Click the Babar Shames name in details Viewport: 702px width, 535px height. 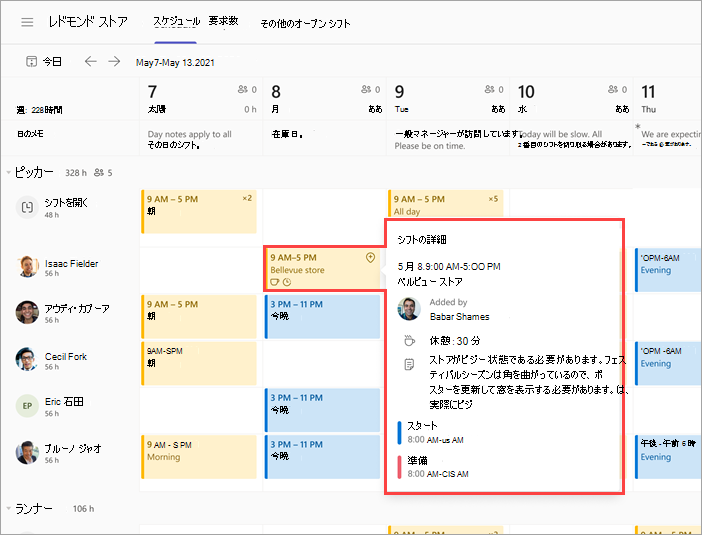point(460,317)
